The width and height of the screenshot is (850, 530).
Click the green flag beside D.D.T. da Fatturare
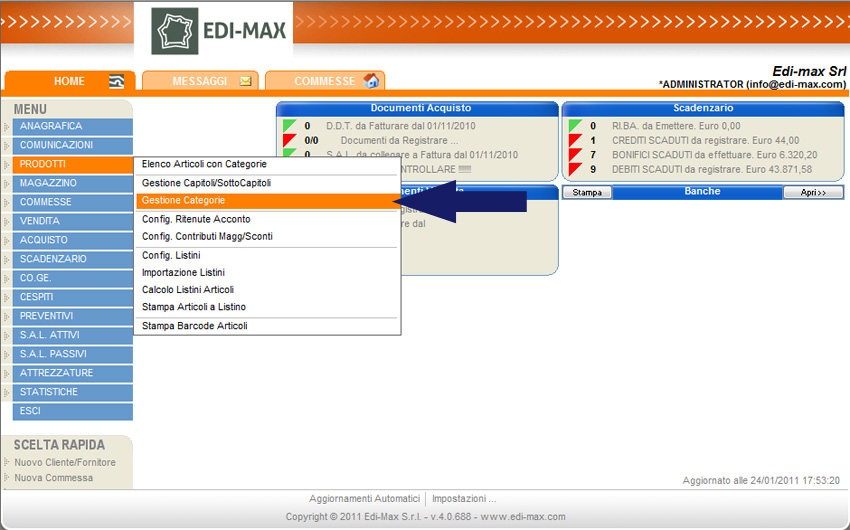point(289,126)
